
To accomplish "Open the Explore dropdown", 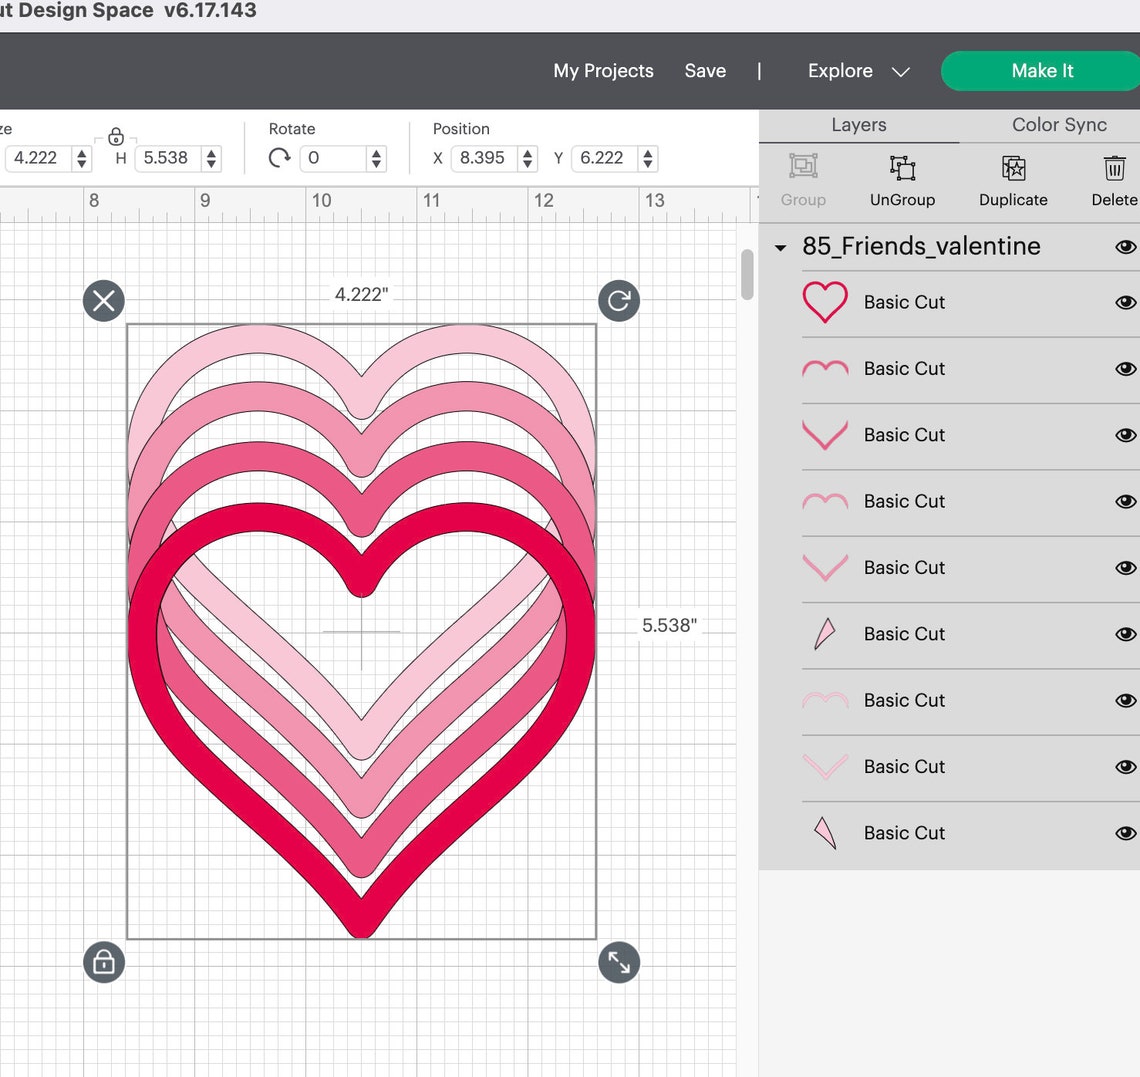I will pos(858,70).
